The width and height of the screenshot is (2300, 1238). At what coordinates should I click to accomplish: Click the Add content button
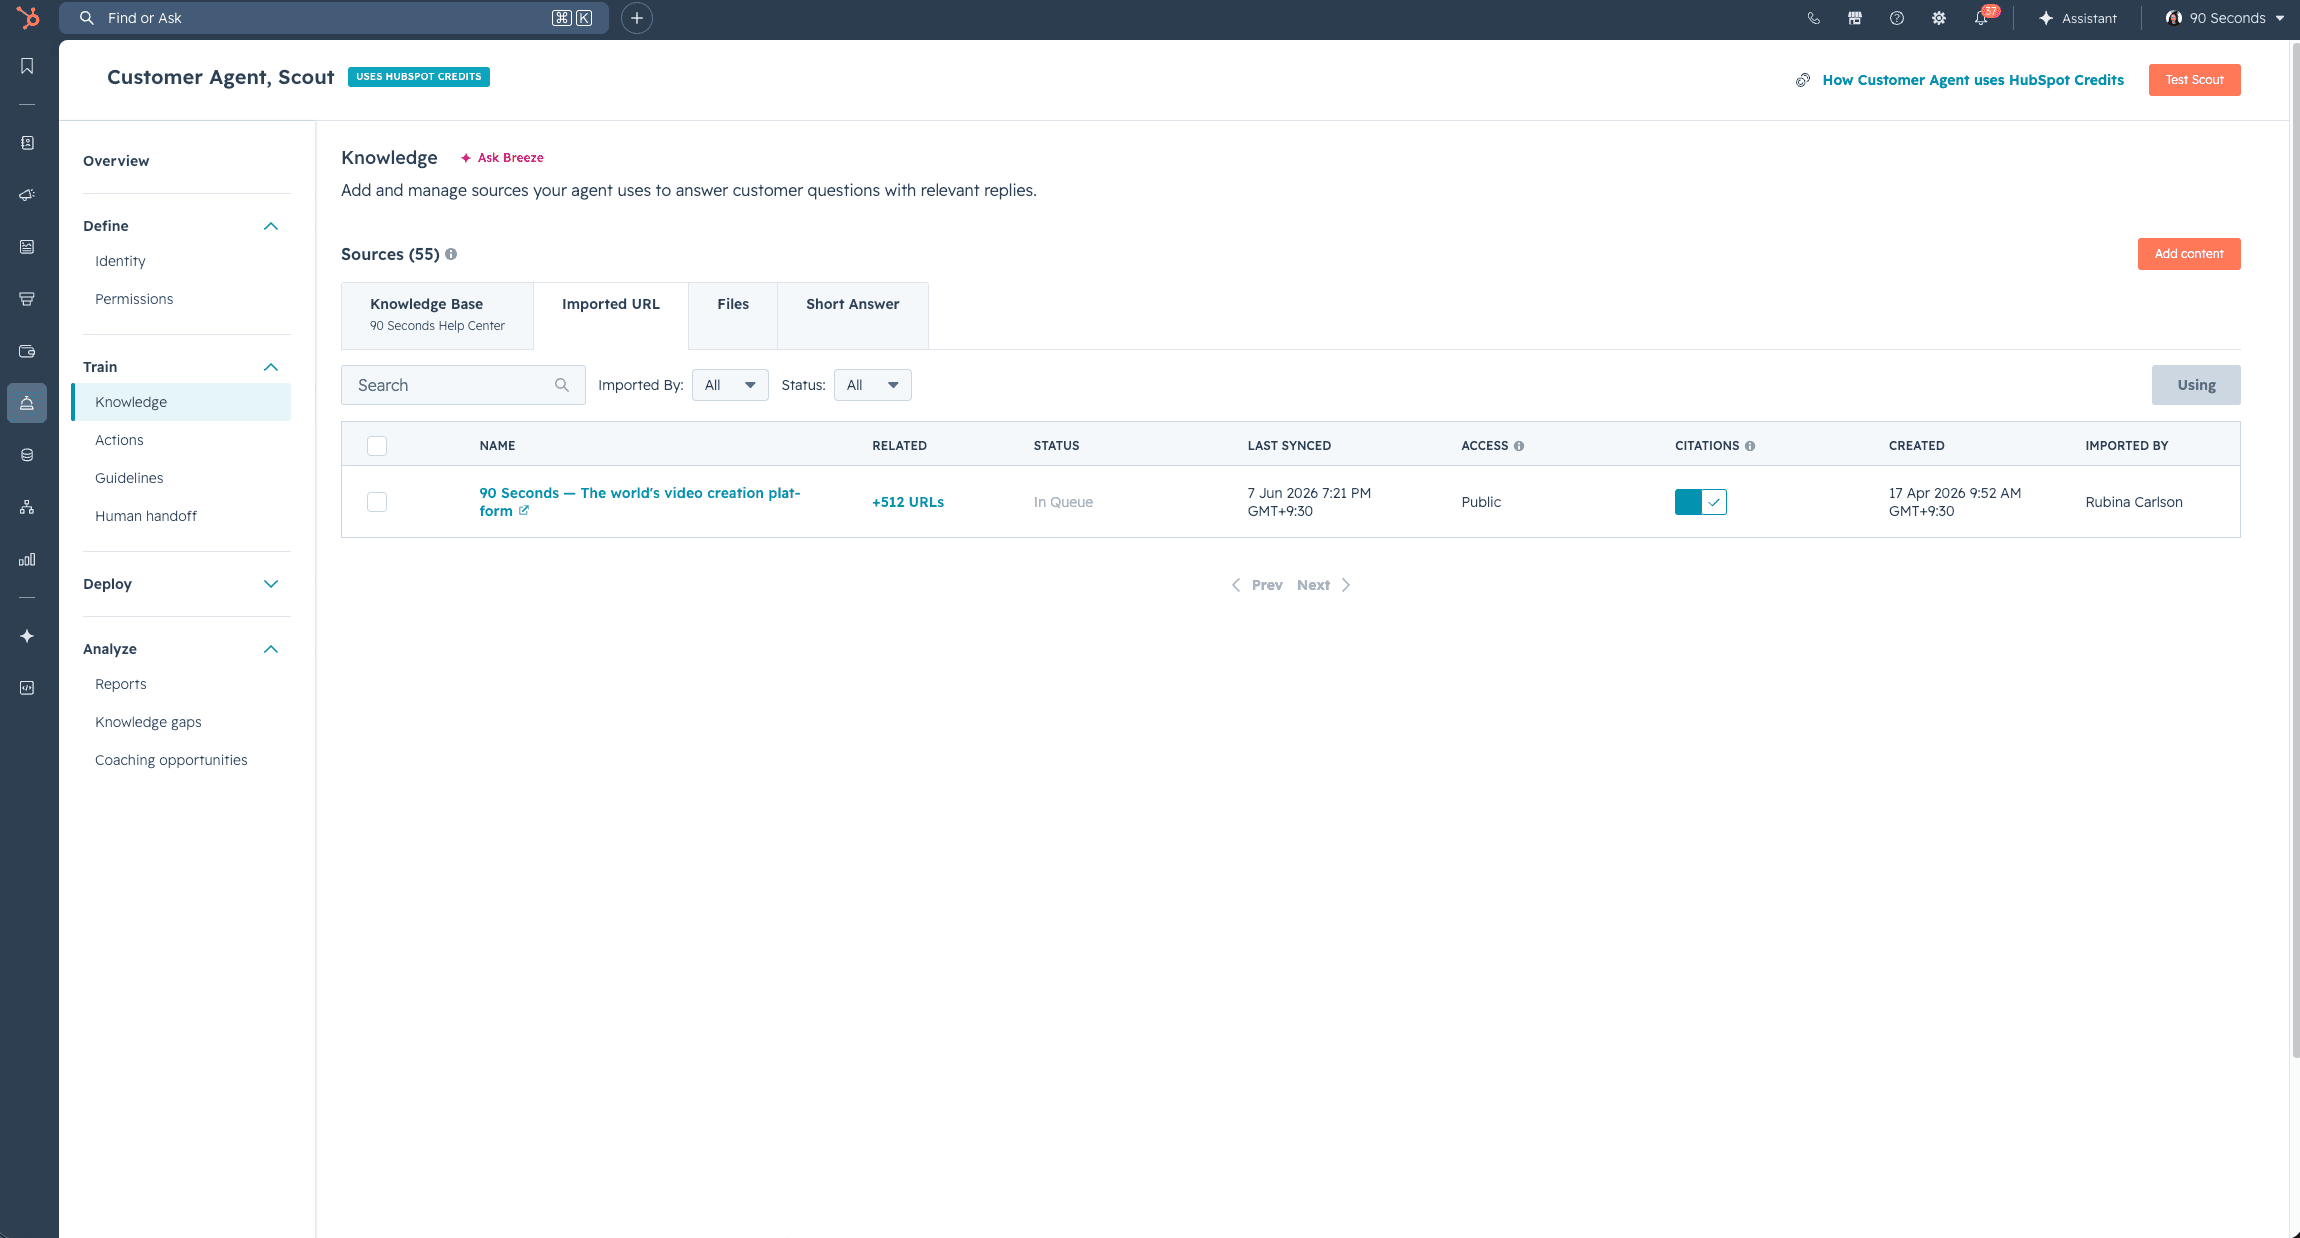pyautogui.click(x=2189, y=254)
